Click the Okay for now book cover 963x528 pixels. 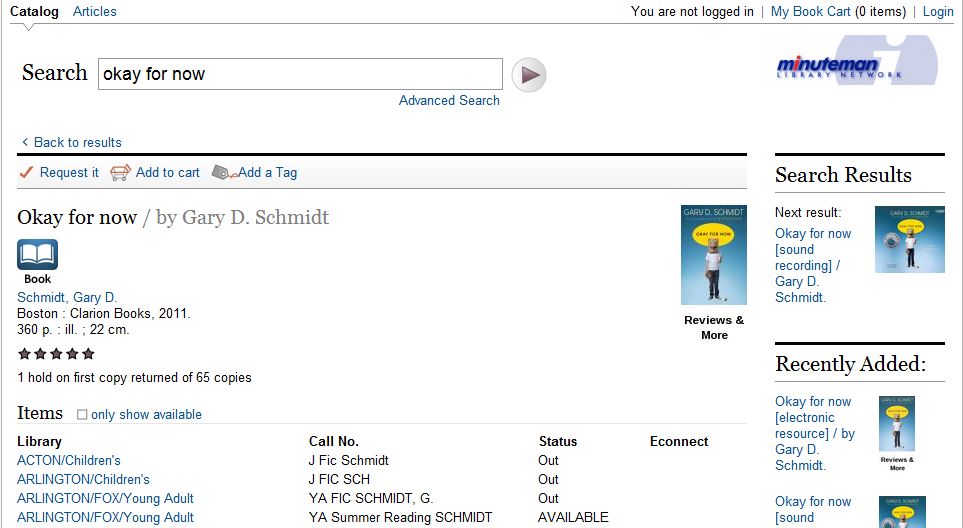coord(714,255)
